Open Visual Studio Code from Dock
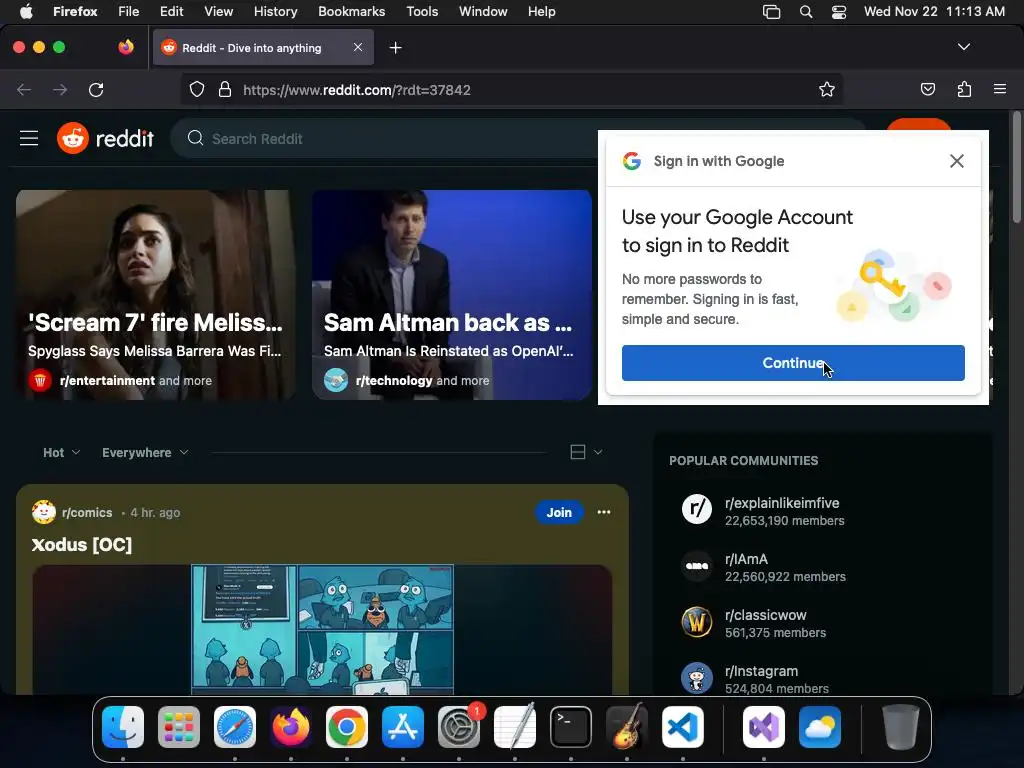 click(x=682, y=726)
